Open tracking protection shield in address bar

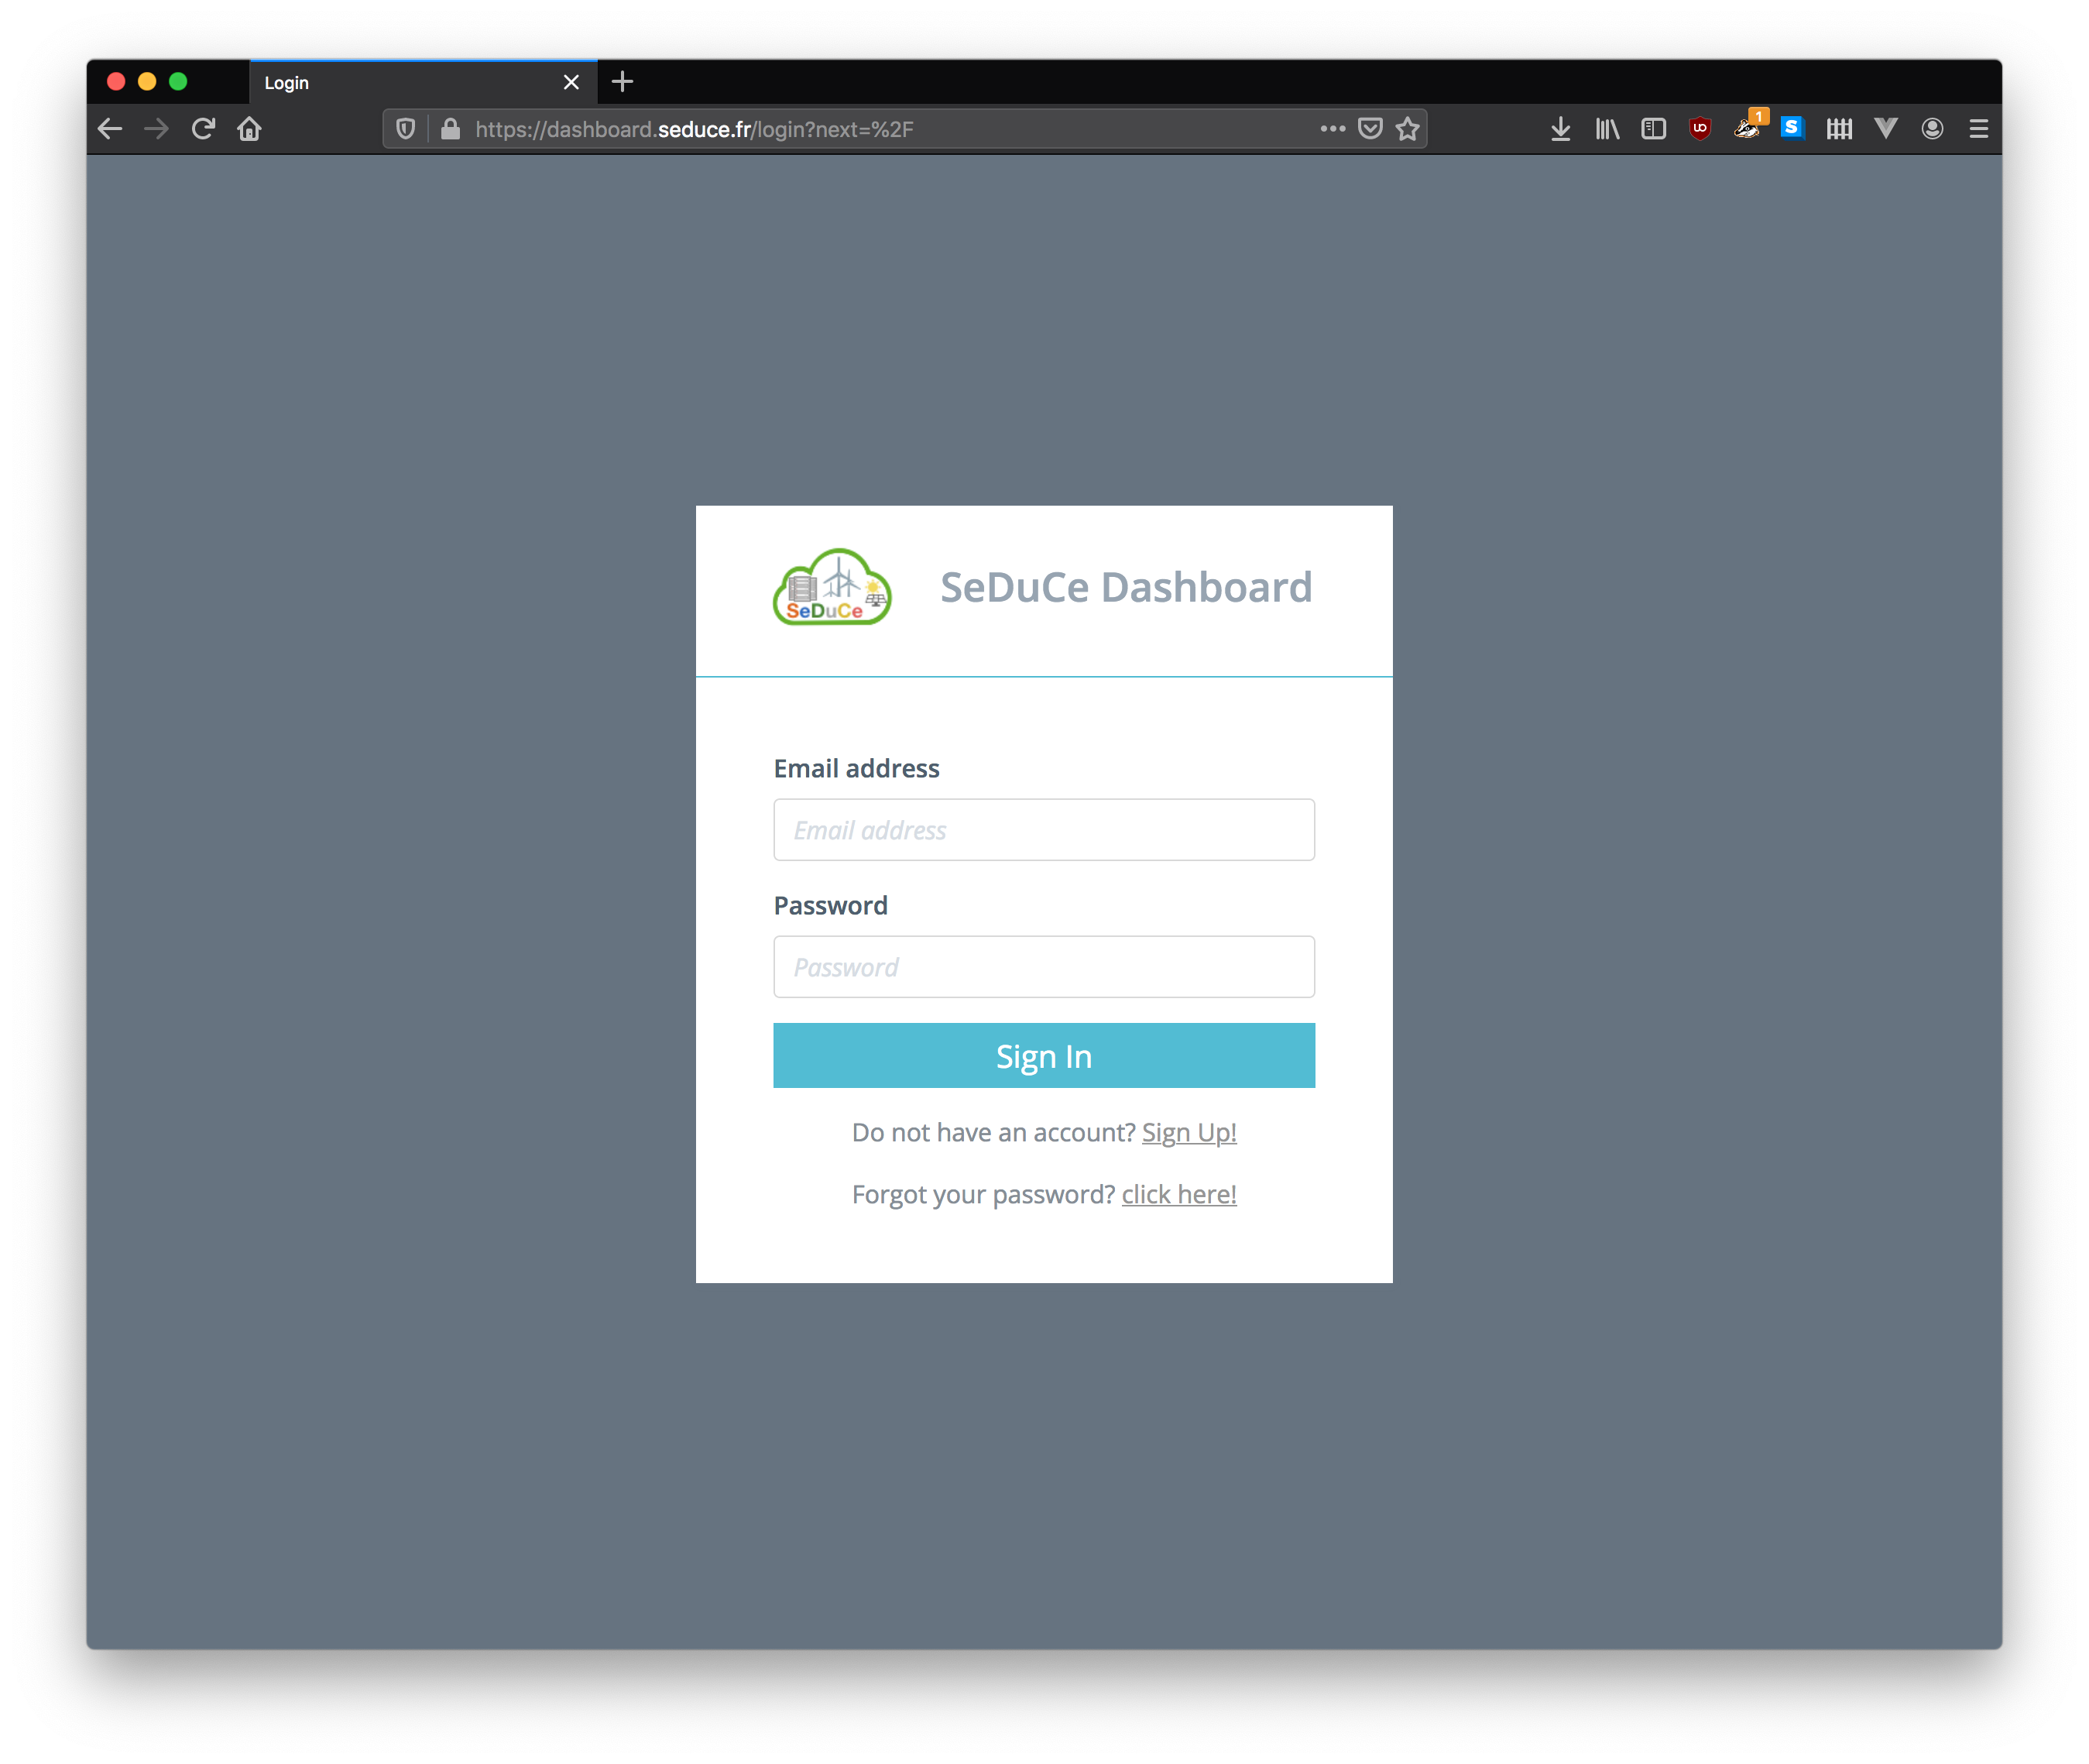pyautogui.click(x=405, y=129)
